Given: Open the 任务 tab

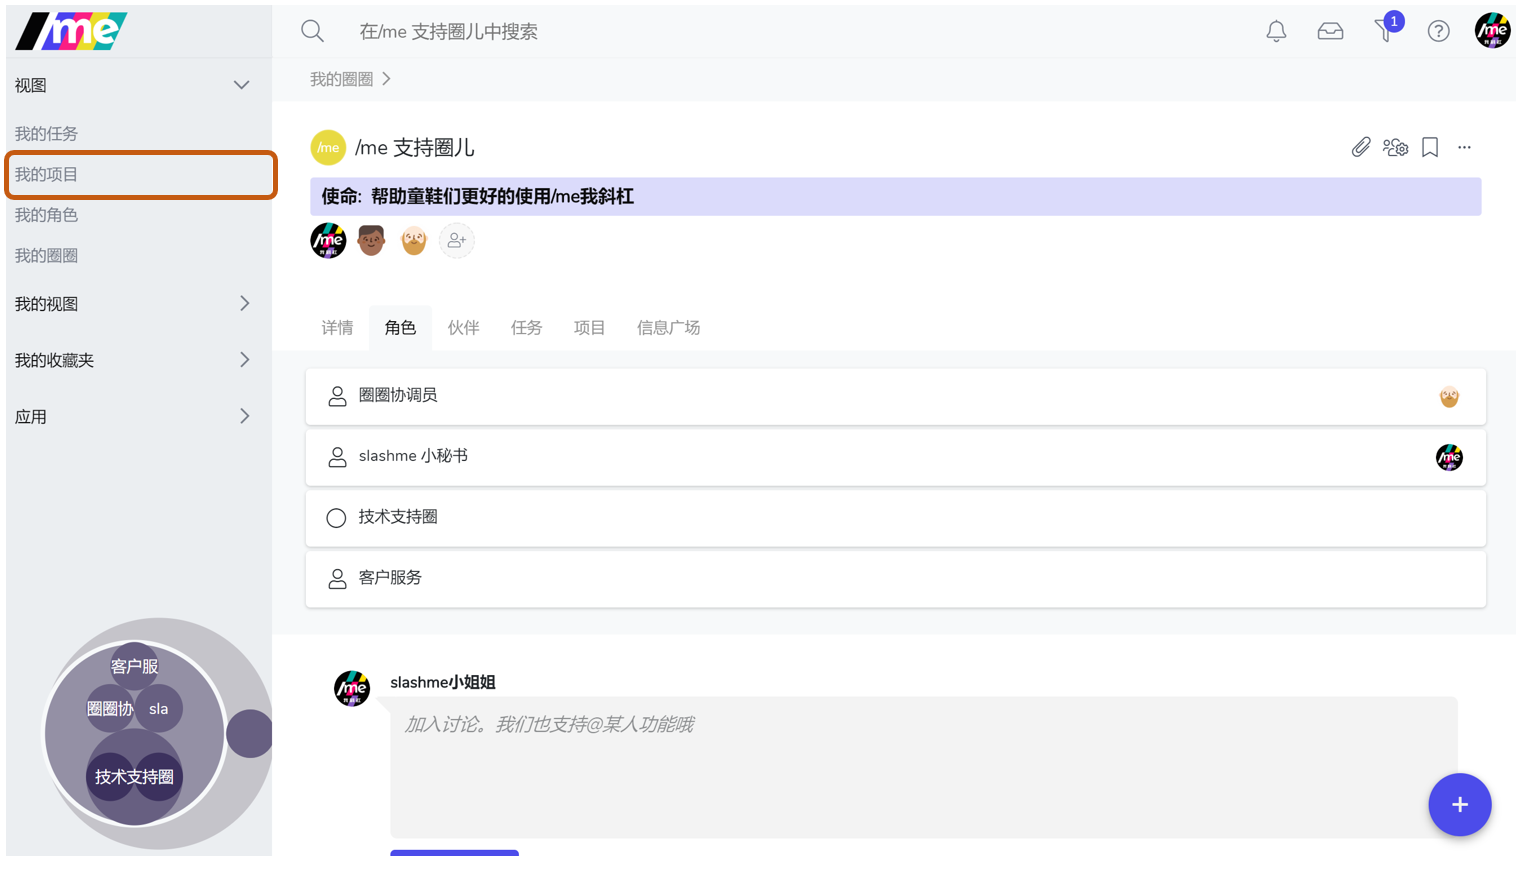Looking at the screenshot, I should 526,327.
